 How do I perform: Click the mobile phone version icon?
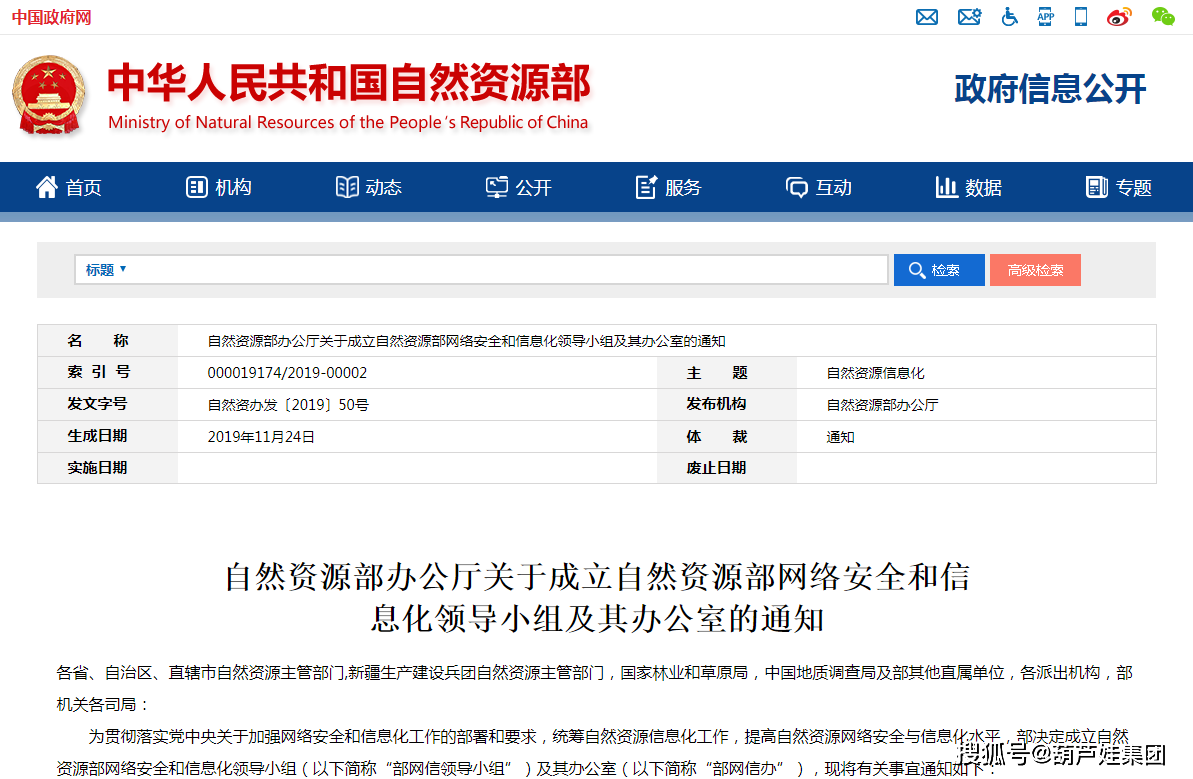point(1081,17)
